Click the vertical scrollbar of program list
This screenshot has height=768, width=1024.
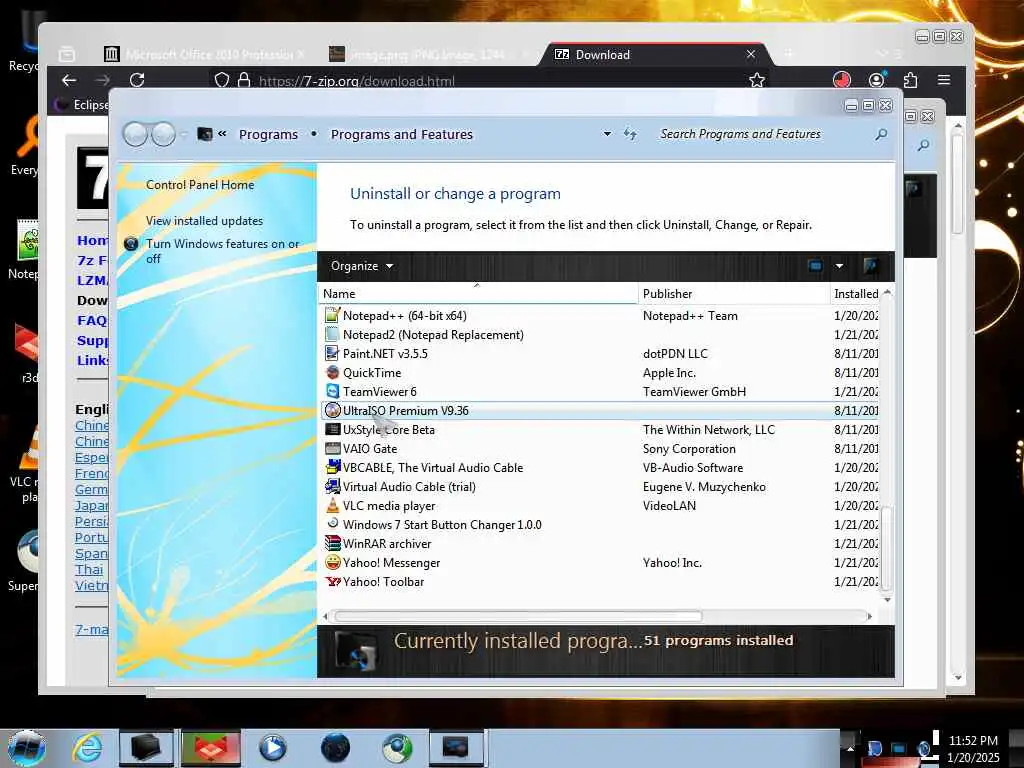(x=886, y=547)
